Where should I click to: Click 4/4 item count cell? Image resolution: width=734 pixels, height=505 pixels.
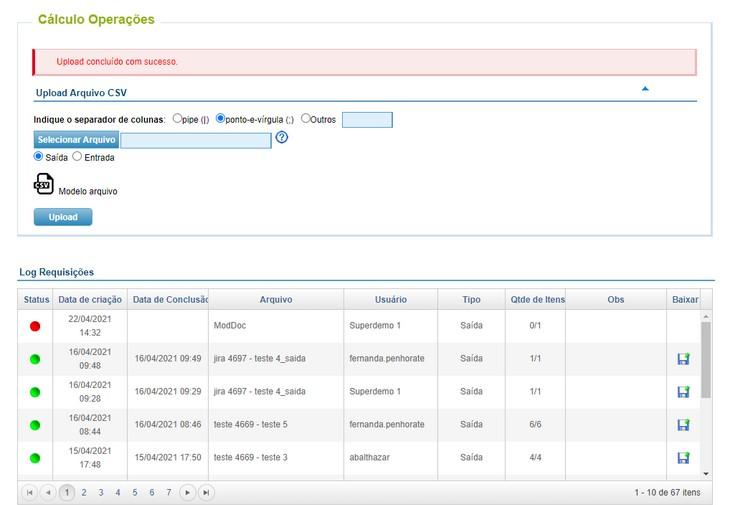[x=536, y=457]
